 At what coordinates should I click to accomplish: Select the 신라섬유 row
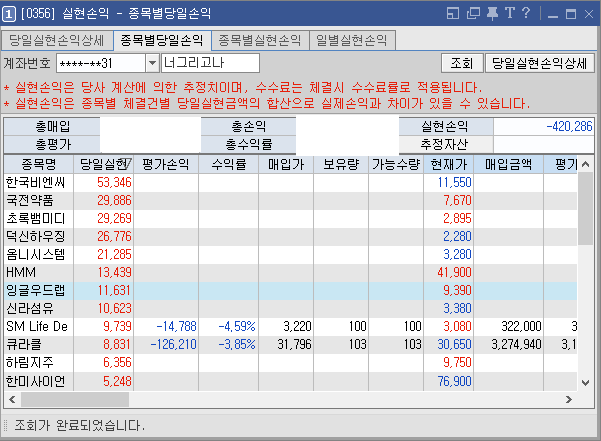(290, 308)
